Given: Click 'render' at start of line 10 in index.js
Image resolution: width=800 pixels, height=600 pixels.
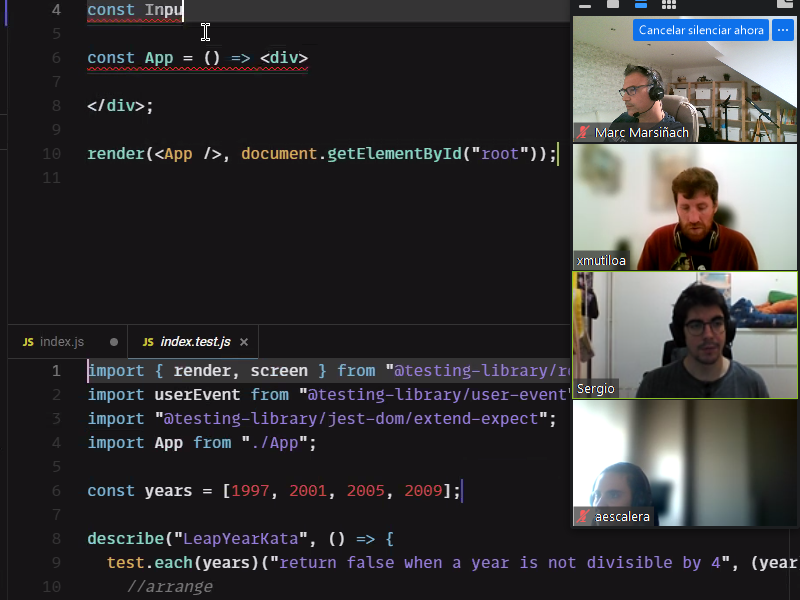Looking at the screenshot, I should [x=116, y=154].
